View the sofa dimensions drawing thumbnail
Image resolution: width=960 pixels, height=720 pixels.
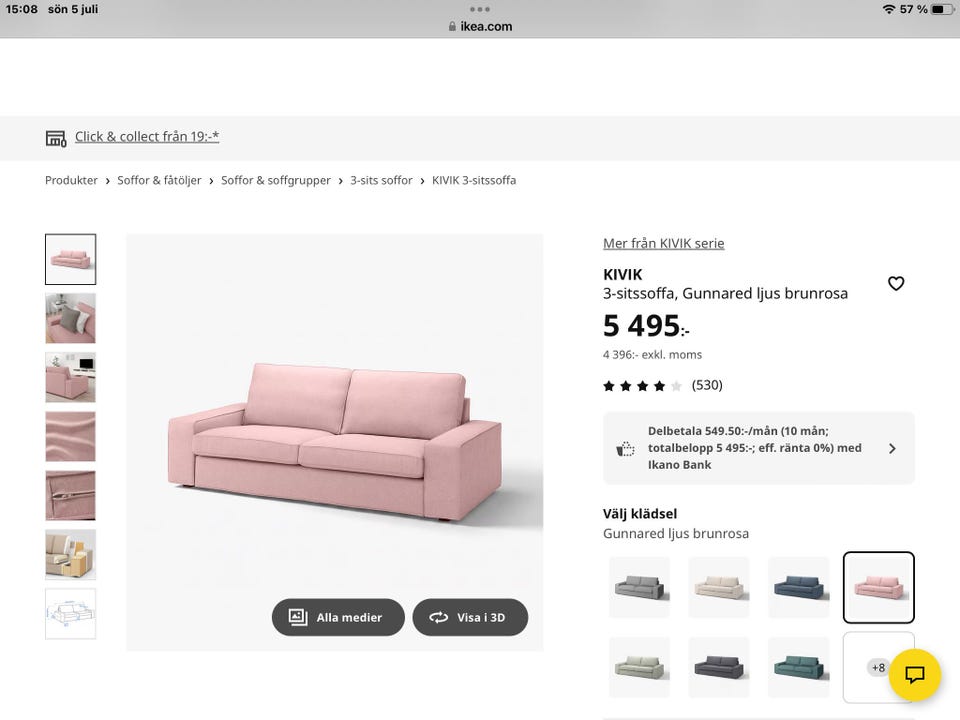coord(70,613)
